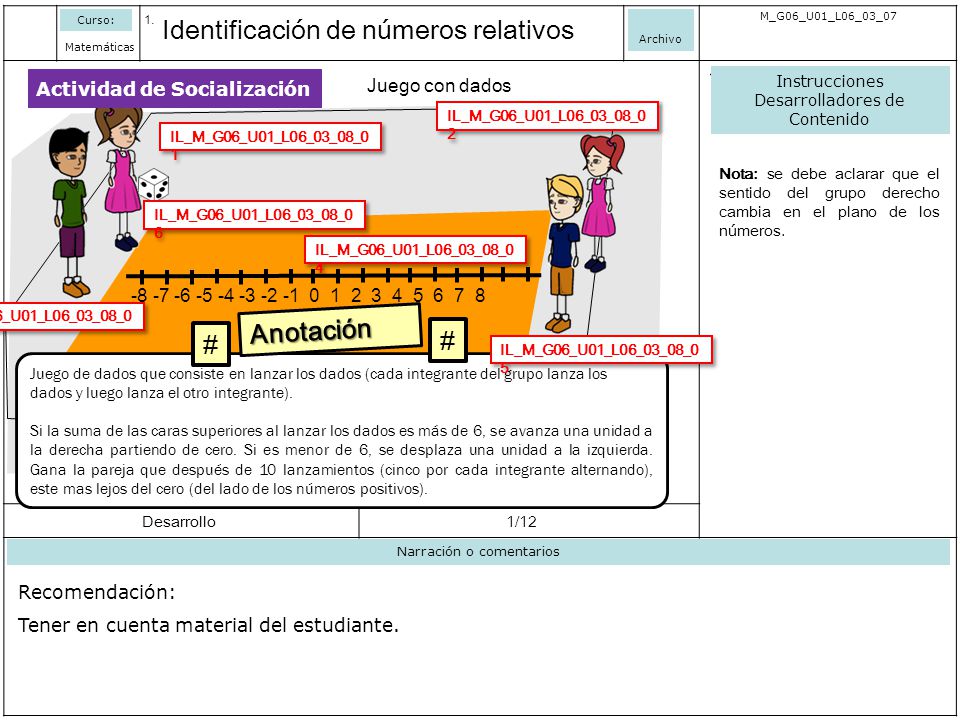Select the red-haired girl with pigtails
Screen dimensions: 960x720
pyautogui.click(x=601, y=203)
